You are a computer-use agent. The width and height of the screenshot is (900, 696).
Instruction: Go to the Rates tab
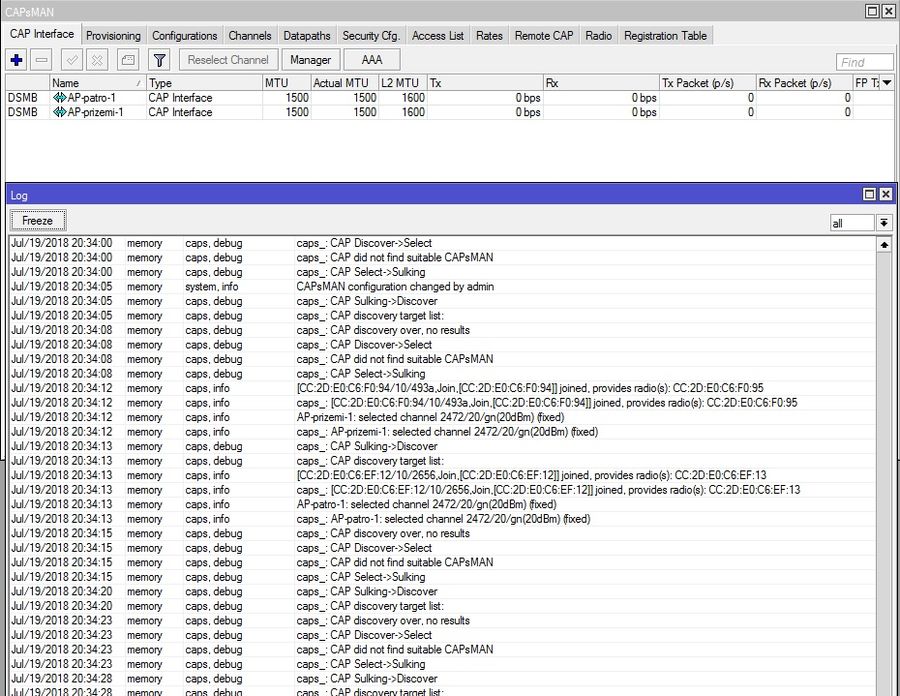(489, 36)
